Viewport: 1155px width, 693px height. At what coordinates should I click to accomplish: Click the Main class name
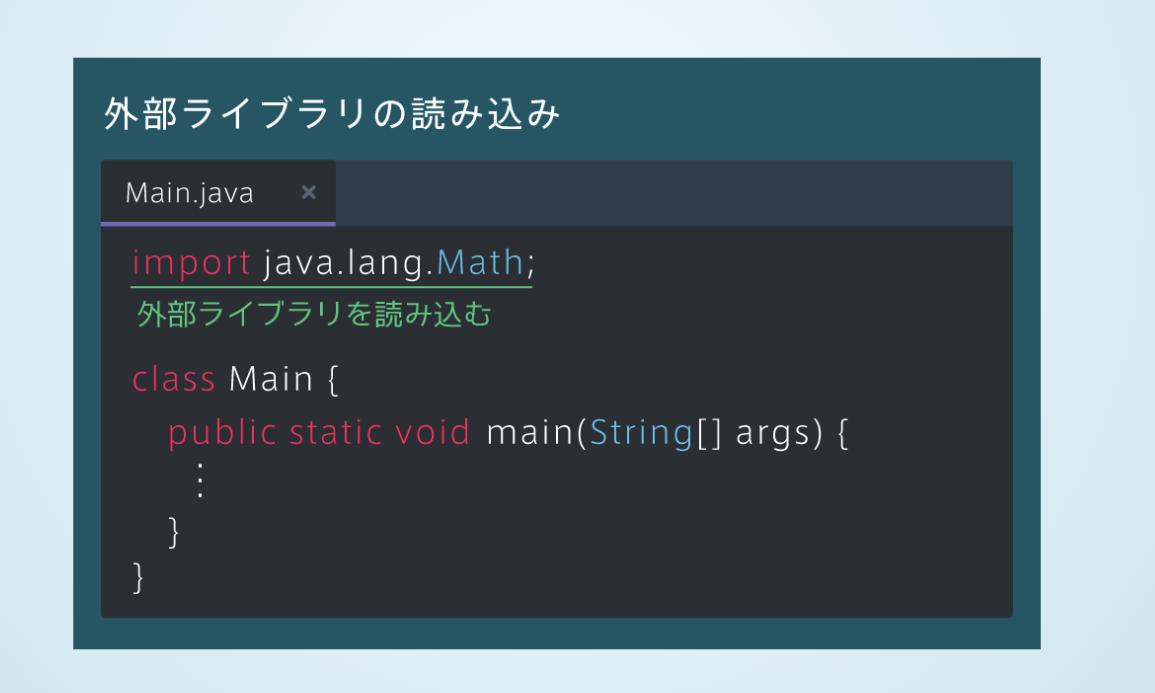click(x=271, y=379)
